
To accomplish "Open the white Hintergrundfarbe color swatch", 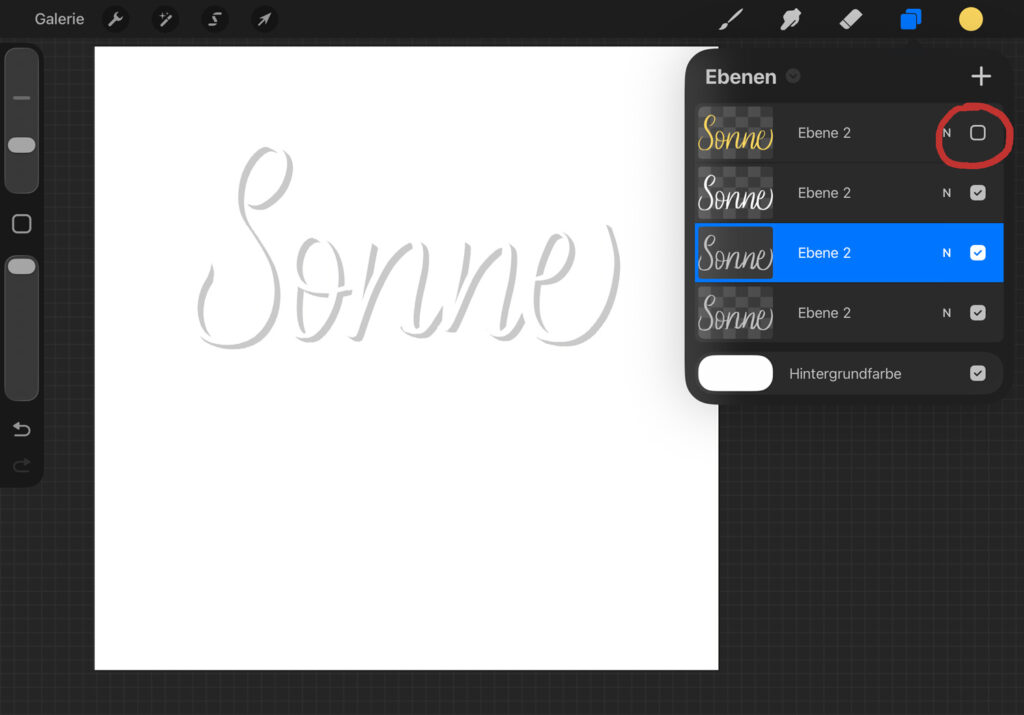I will [735, 373].
